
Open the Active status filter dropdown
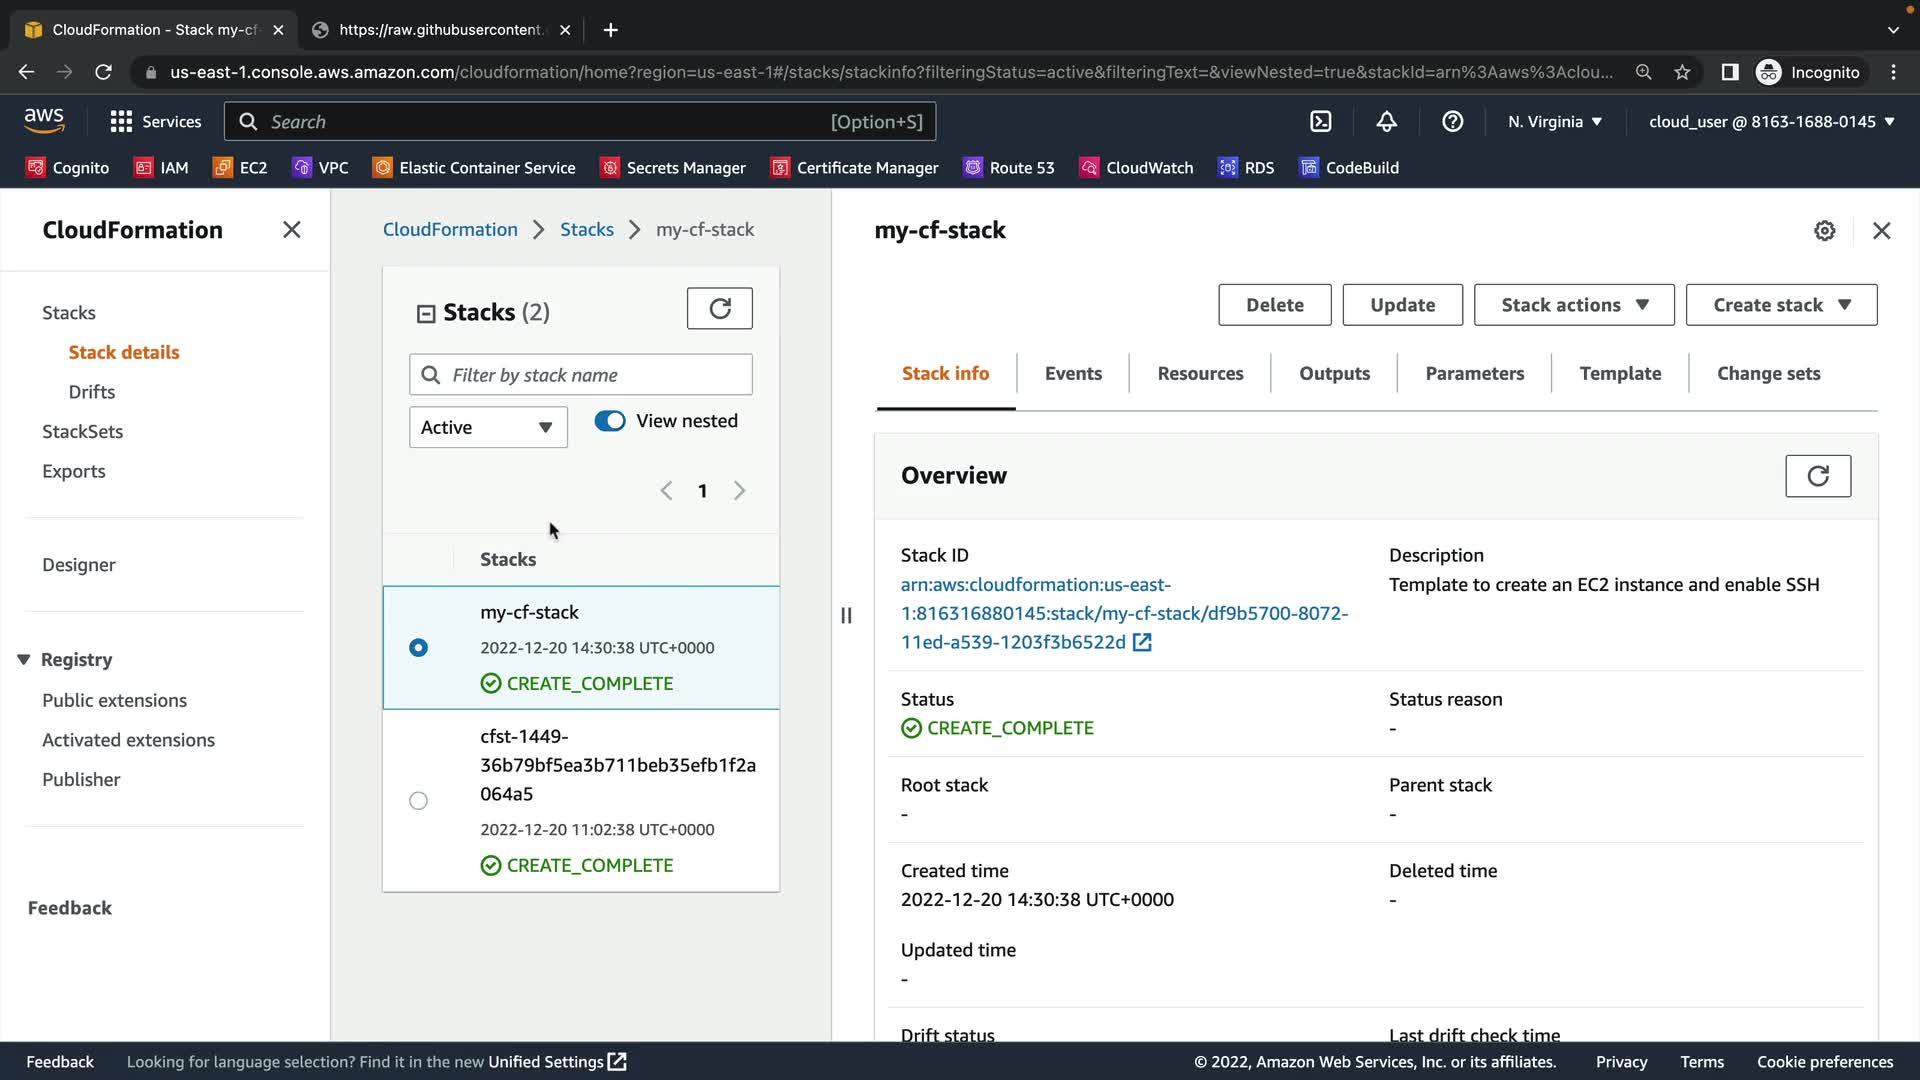pyautogui.click(x=488, y=427)
